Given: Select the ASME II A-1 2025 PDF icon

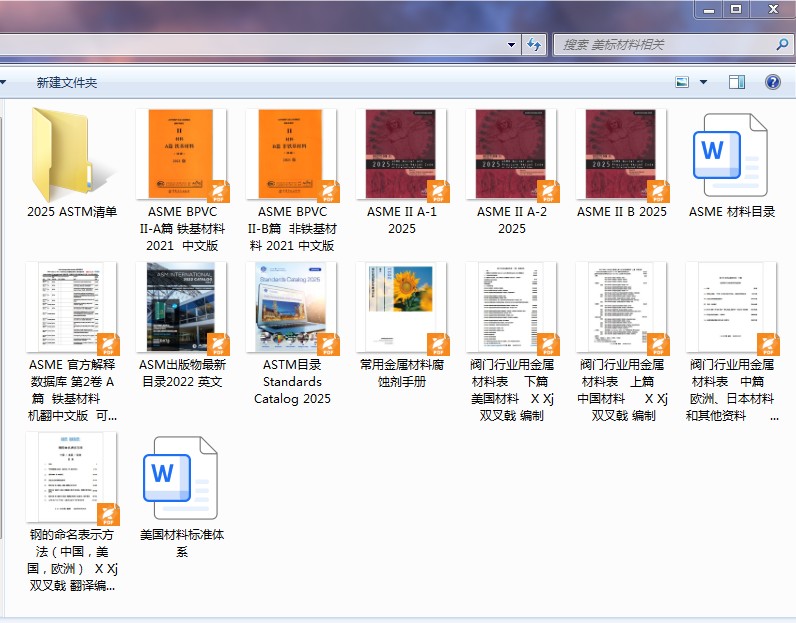Looking at the screenshot, I should point(402,154).
